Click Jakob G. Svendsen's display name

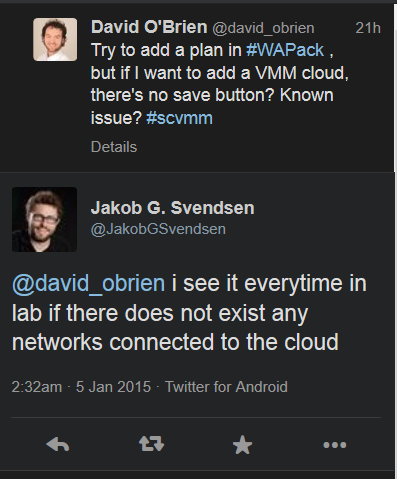point(173,208)
